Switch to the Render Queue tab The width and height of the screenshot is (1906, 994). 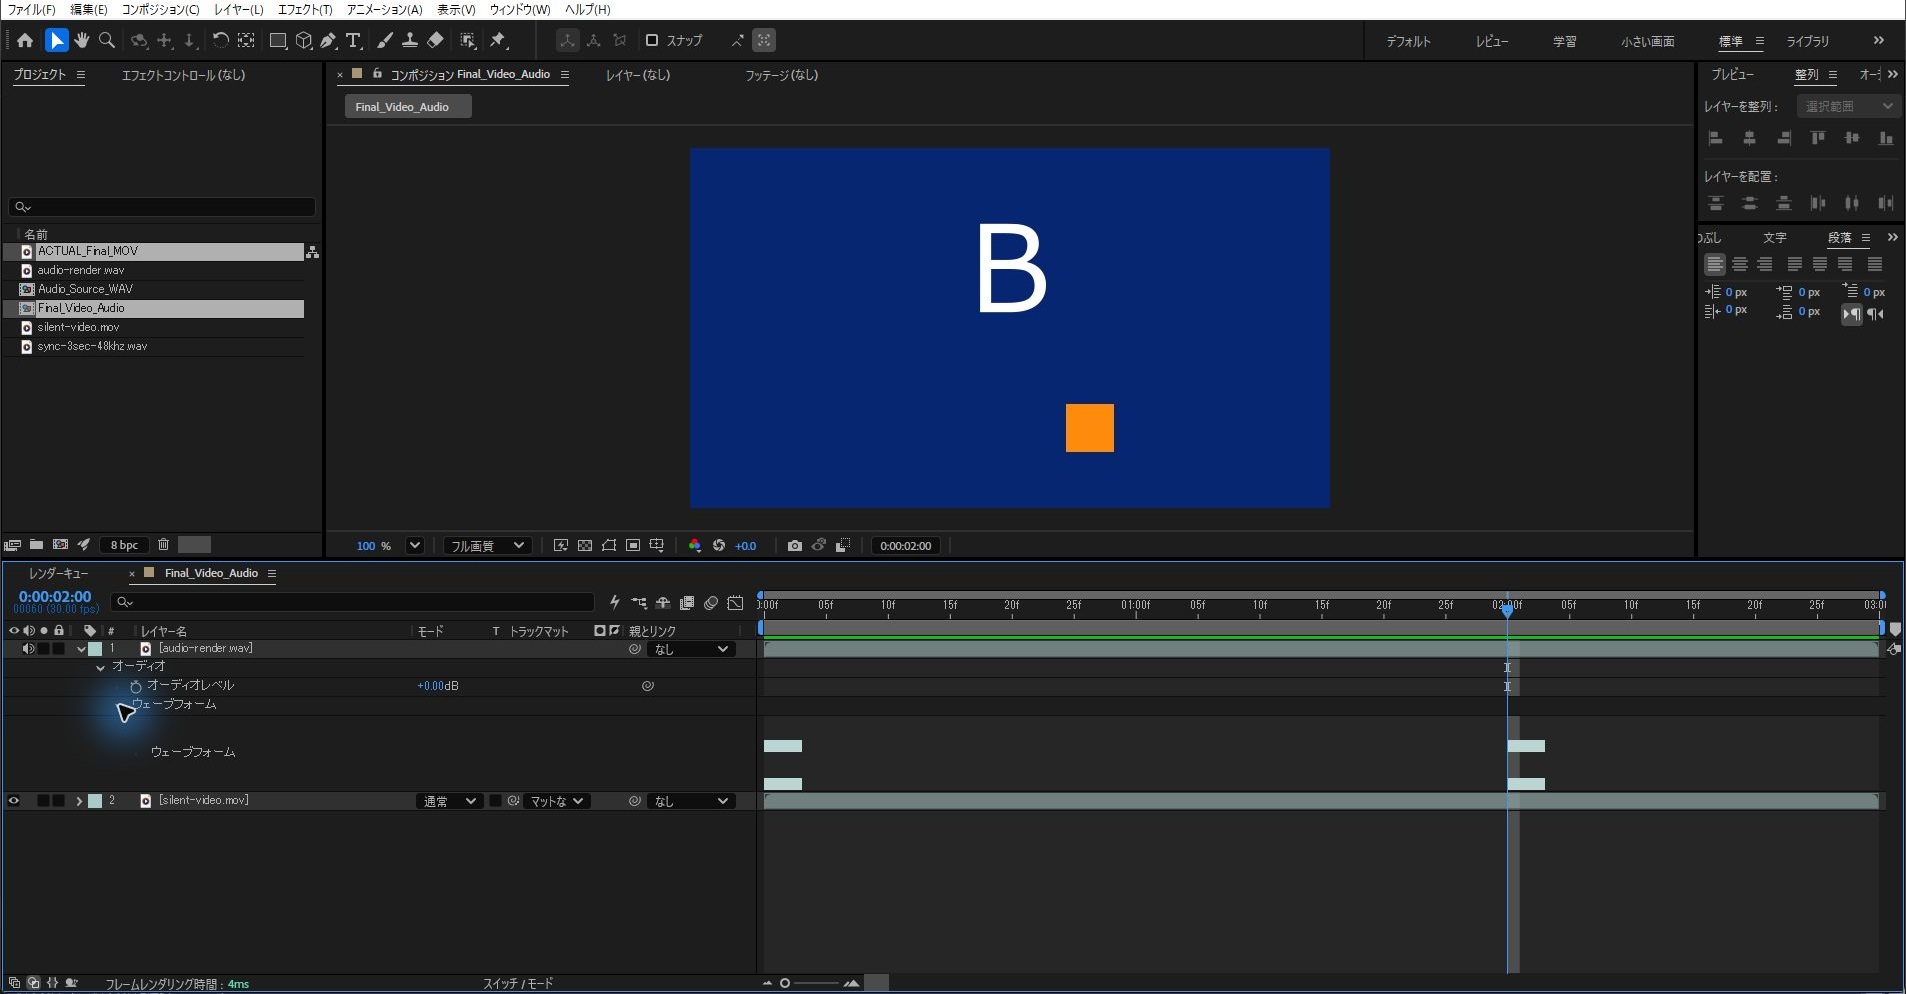(x=58, y=574)
